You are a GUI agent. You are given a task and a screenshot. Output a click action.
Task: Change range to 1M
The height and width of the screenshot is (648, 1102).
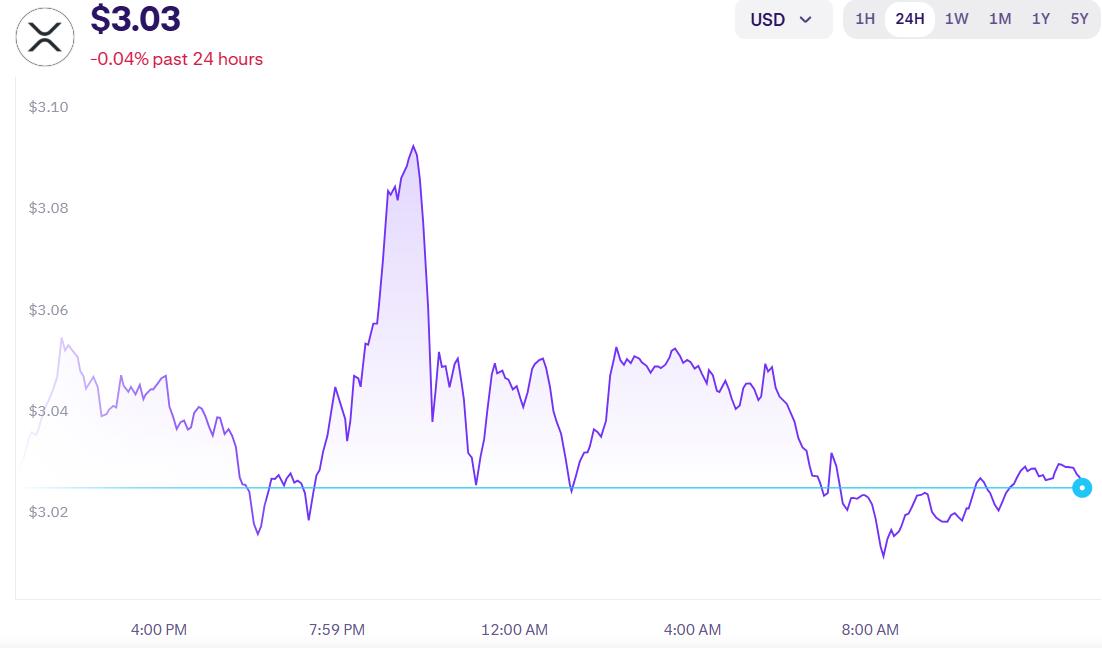1000,19
